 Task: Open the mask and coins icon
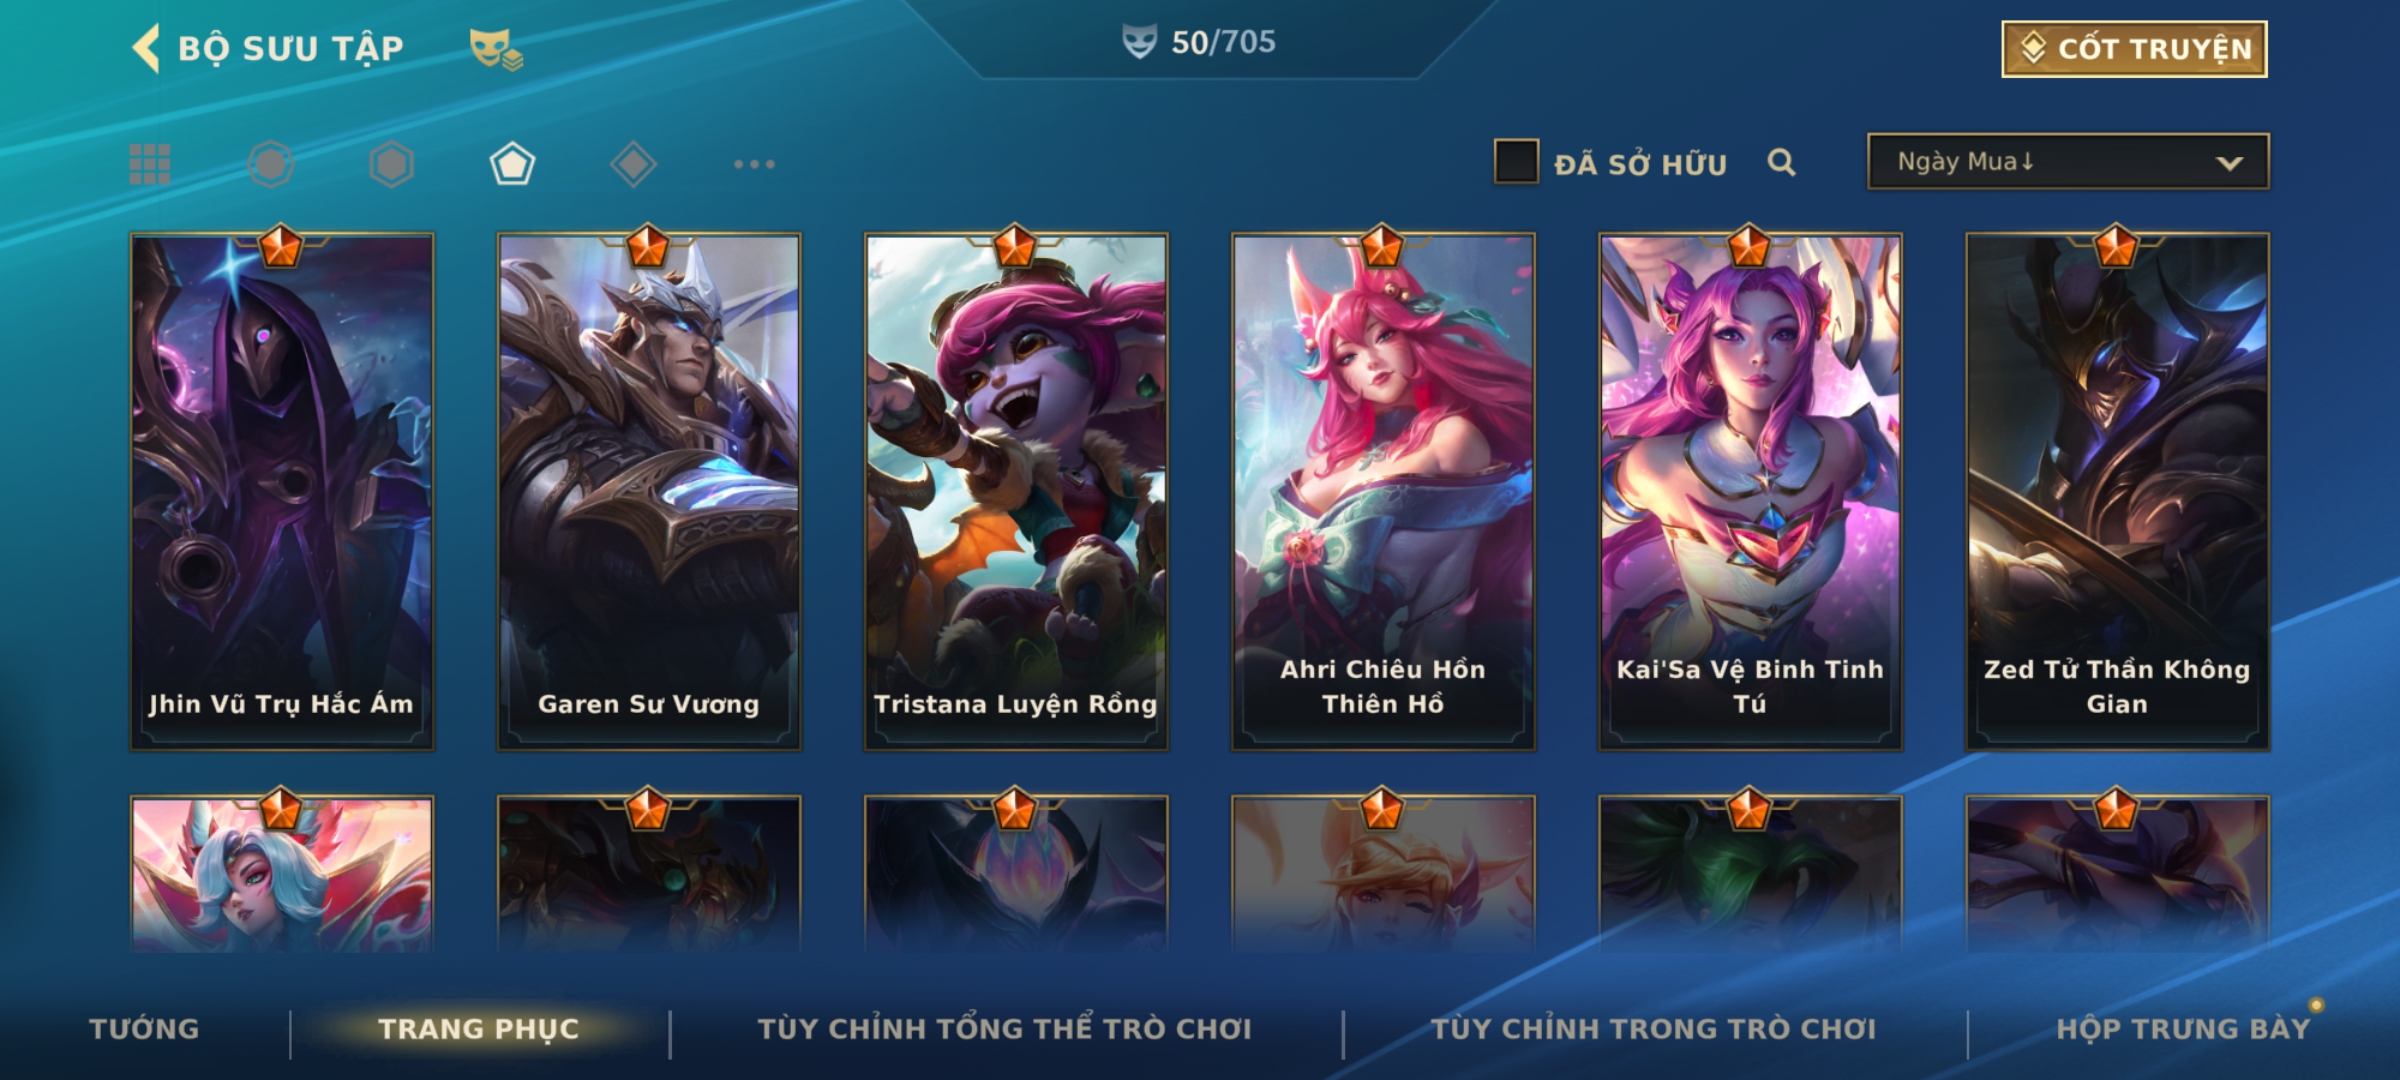pyautogui.click(x=496, y=49)
